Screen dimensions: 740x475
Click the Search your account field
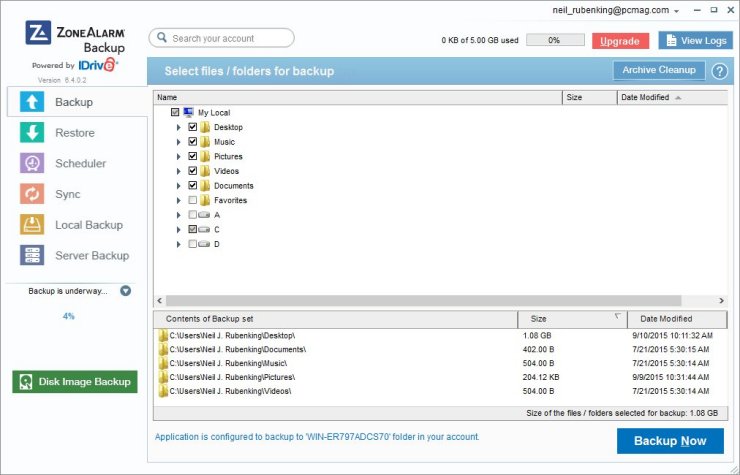(222, 38)
